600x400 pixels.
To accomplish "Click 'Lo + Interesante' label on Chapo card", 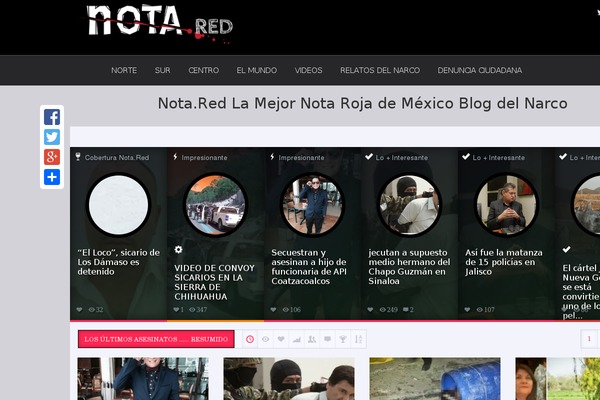I will click(x=402, y=158).
